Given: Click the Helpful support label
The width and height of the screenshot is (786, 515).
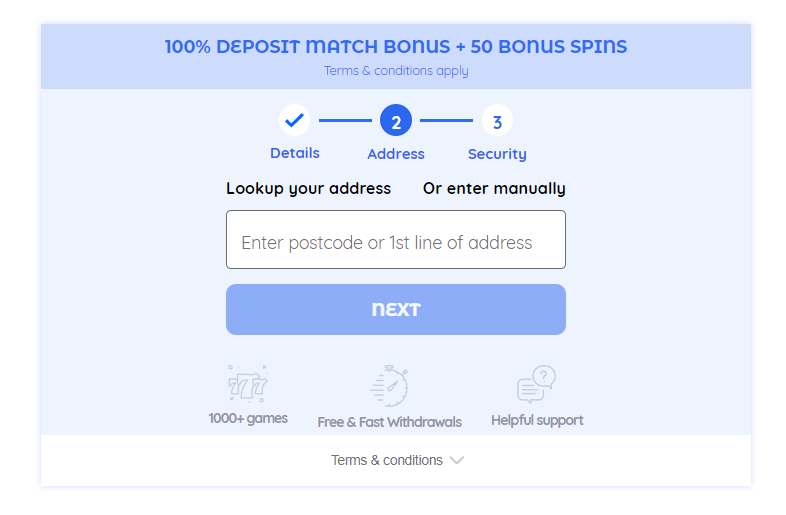Looking at the screenshot, I should (x=537, y=420).
